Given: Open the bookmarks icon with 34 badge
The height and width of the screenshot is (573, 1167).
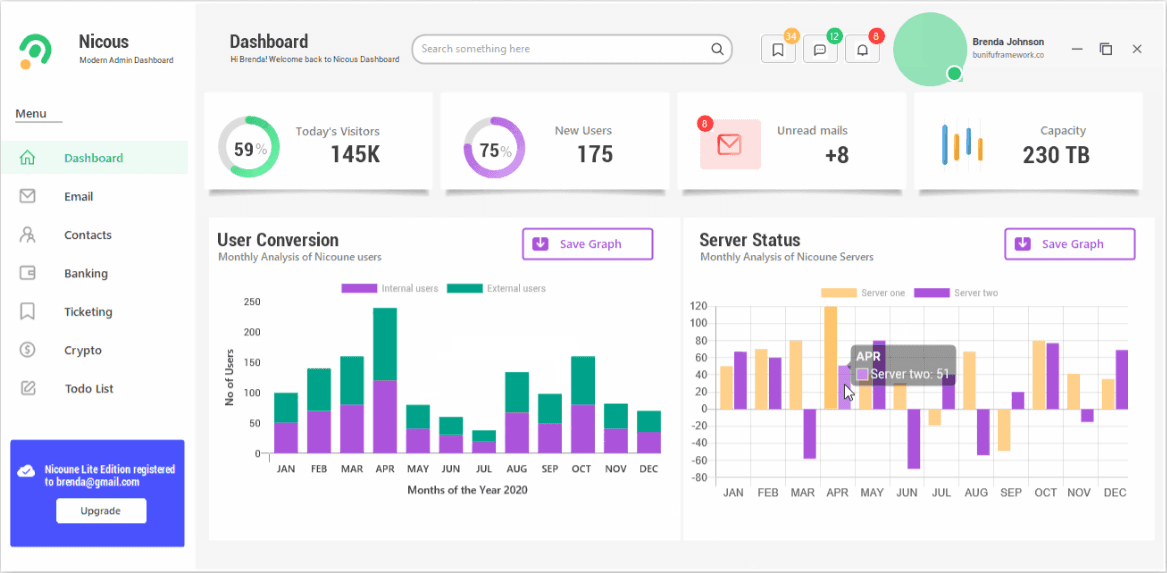Looking at the screenshot, I should [x=778, y=50].
